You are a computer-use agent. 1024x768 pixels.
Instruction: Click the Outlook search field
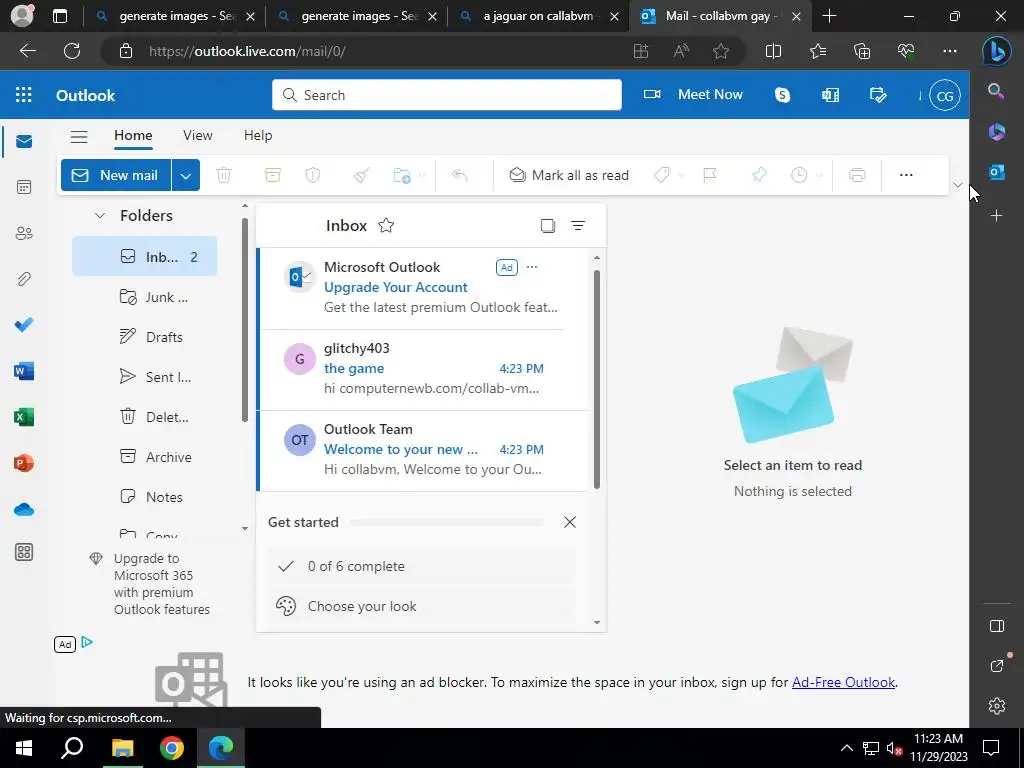(x=447, y=95)
